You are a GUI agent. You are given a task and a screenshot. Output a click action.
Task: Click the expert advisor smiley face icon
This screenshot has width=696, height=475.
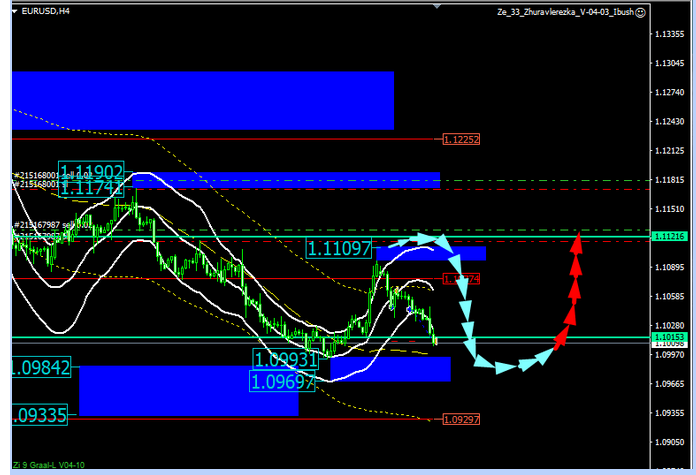pyautogui.click(x=641, y=12)
